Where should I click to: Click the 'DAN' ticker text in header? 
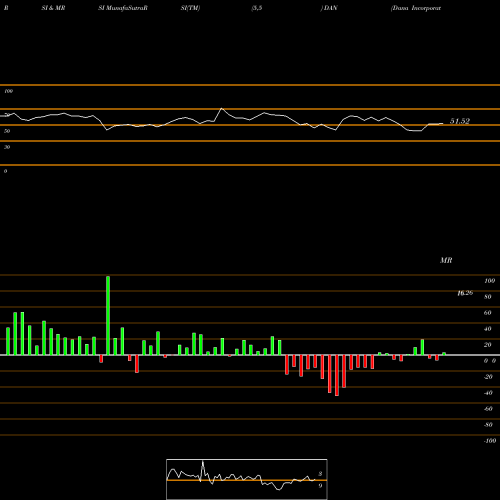[331, 8]
